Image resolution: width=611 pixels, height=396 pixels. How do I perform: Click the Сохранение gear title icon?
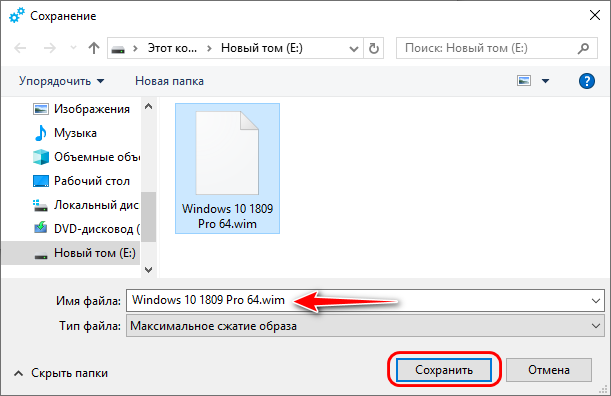point(17,16)
